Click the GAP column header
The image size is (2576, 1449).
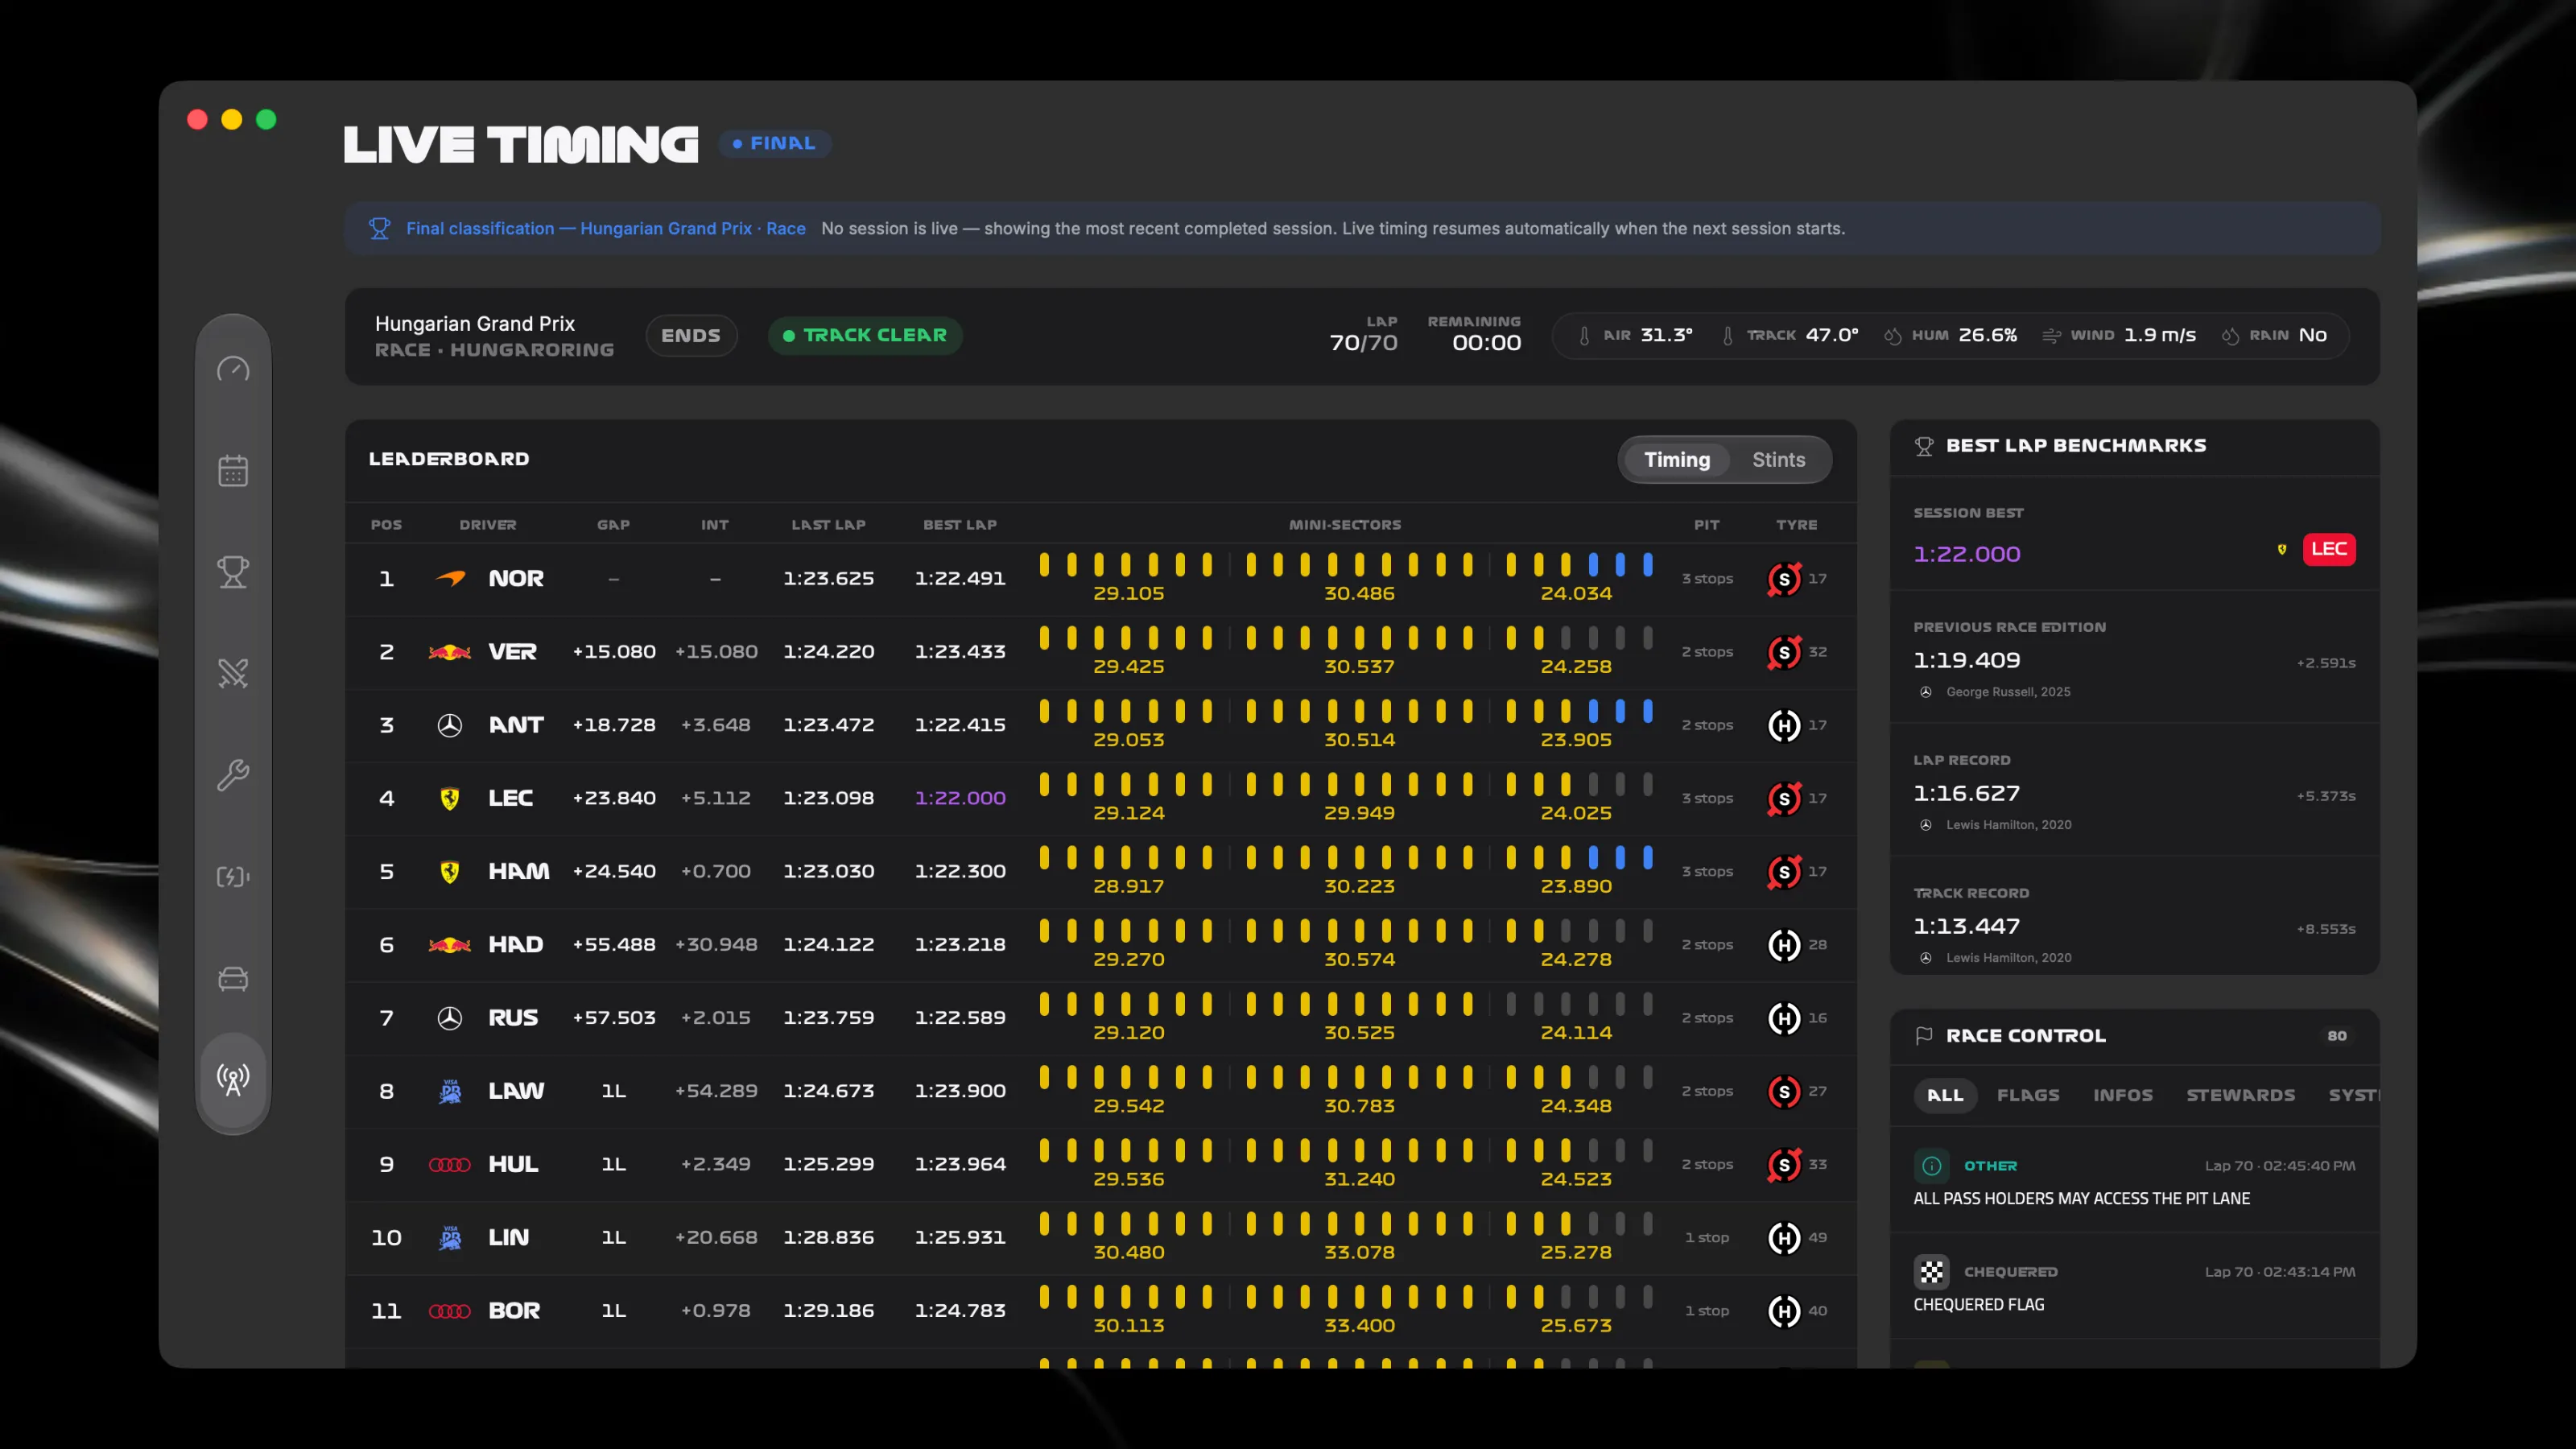click(614, 525)
